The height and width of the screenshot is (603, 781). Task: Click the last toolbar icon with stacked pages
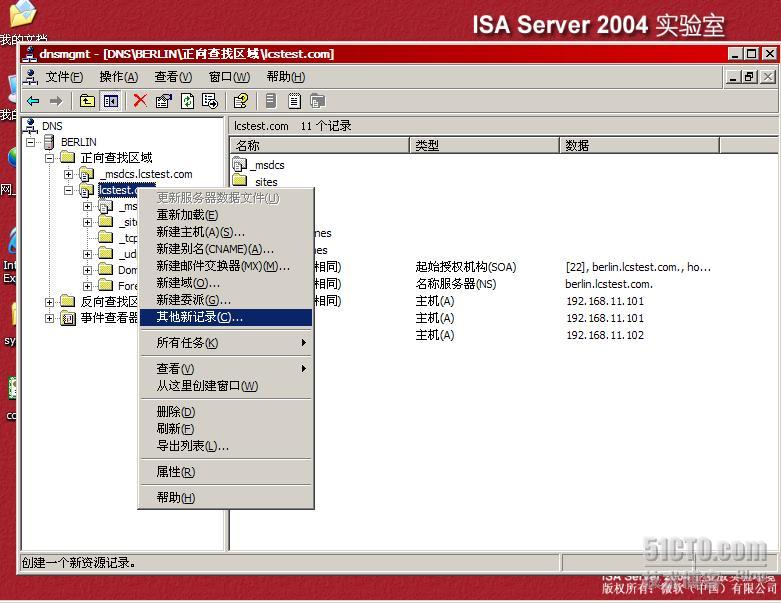pos(317,102)
